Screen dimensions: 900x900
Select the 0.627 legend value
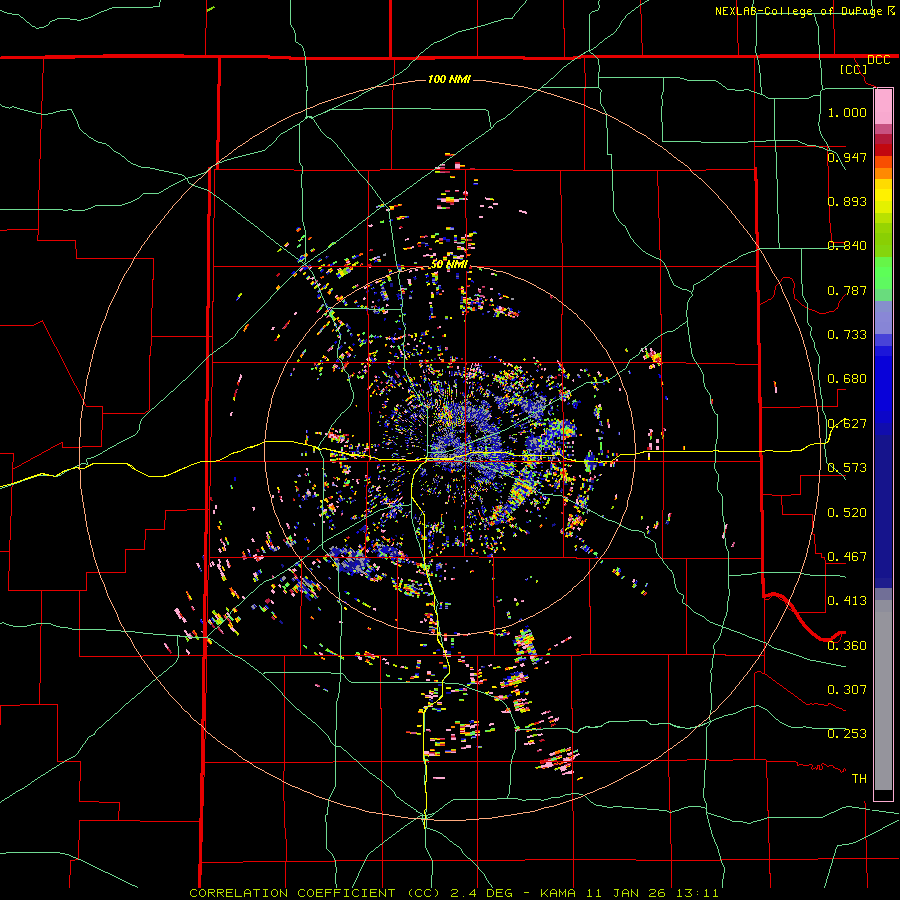847,424
